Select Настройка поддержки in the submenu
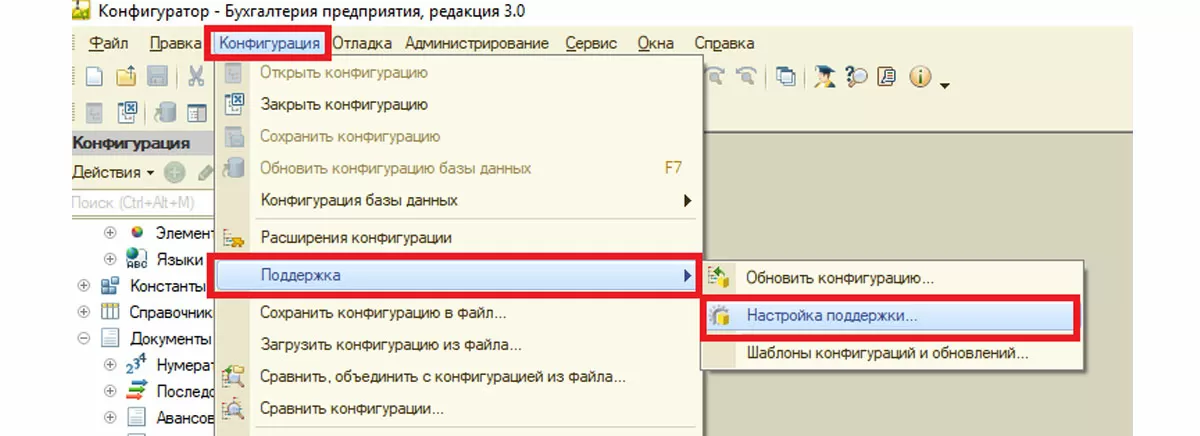 (891, 316)
